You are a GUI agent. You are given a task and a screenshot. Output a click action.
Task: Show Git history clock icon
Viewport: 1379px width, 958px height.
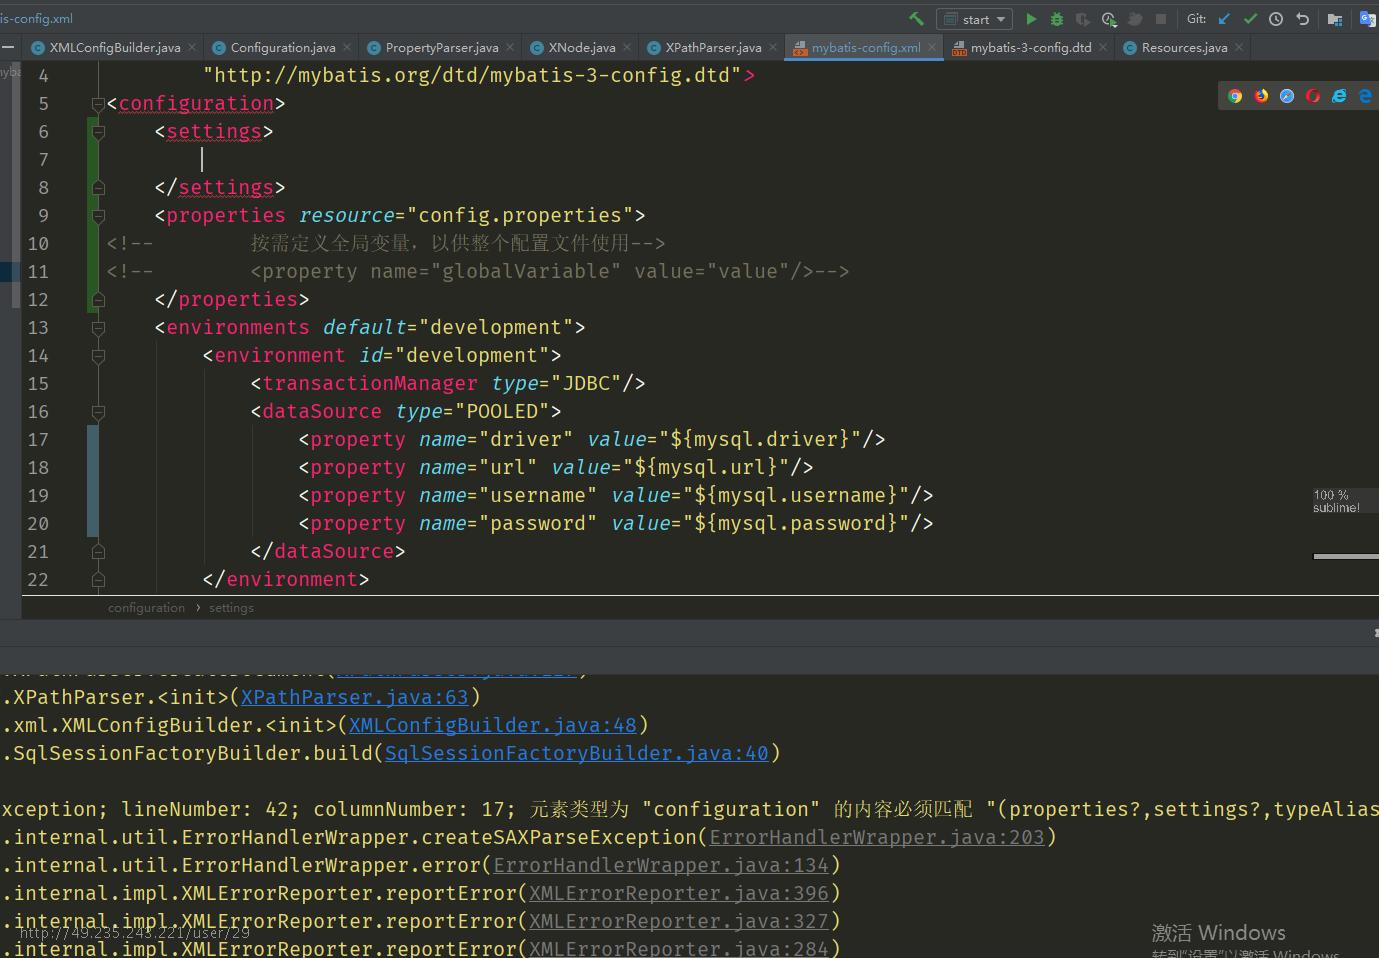1276,19
